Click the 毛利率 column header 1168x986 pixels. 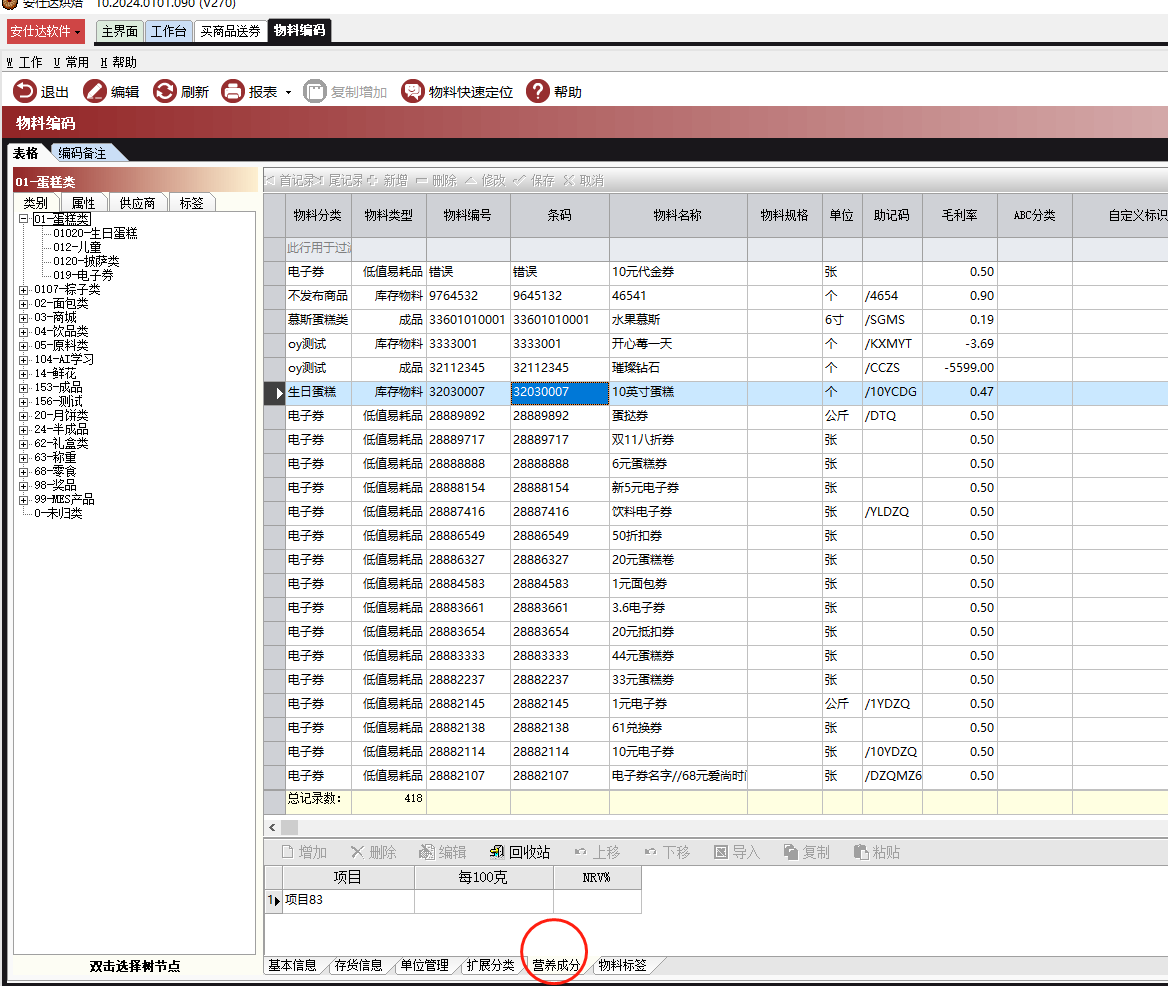959,215
